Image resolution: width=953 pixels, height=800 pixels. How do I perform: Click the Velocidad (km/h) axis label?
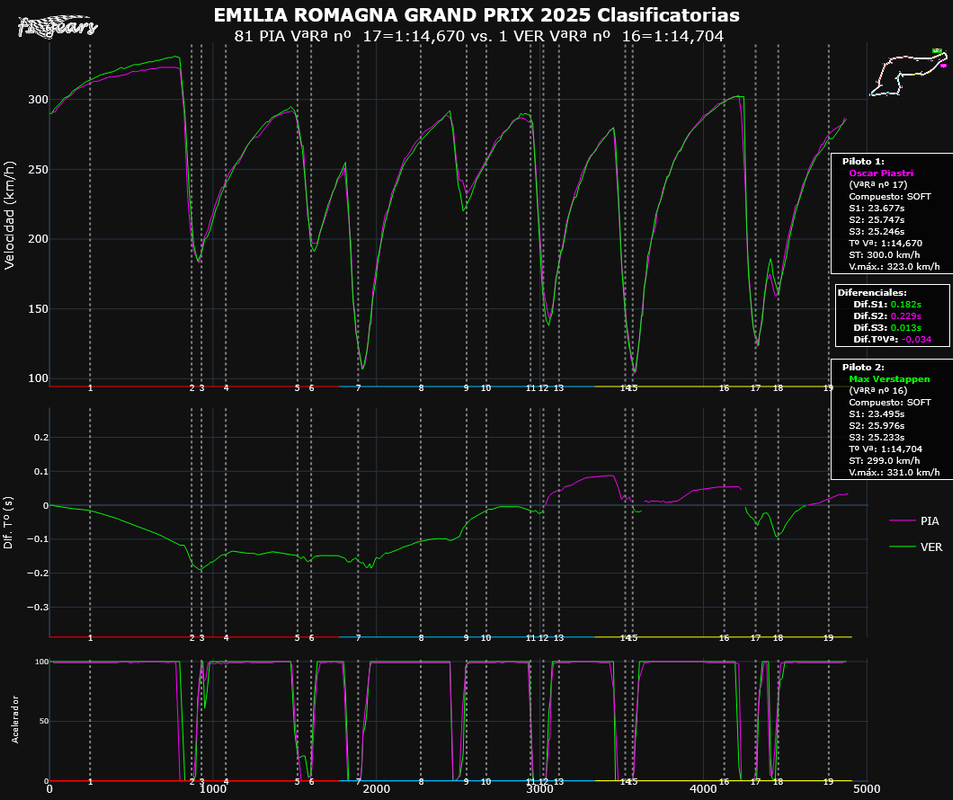tap(9, 216)
